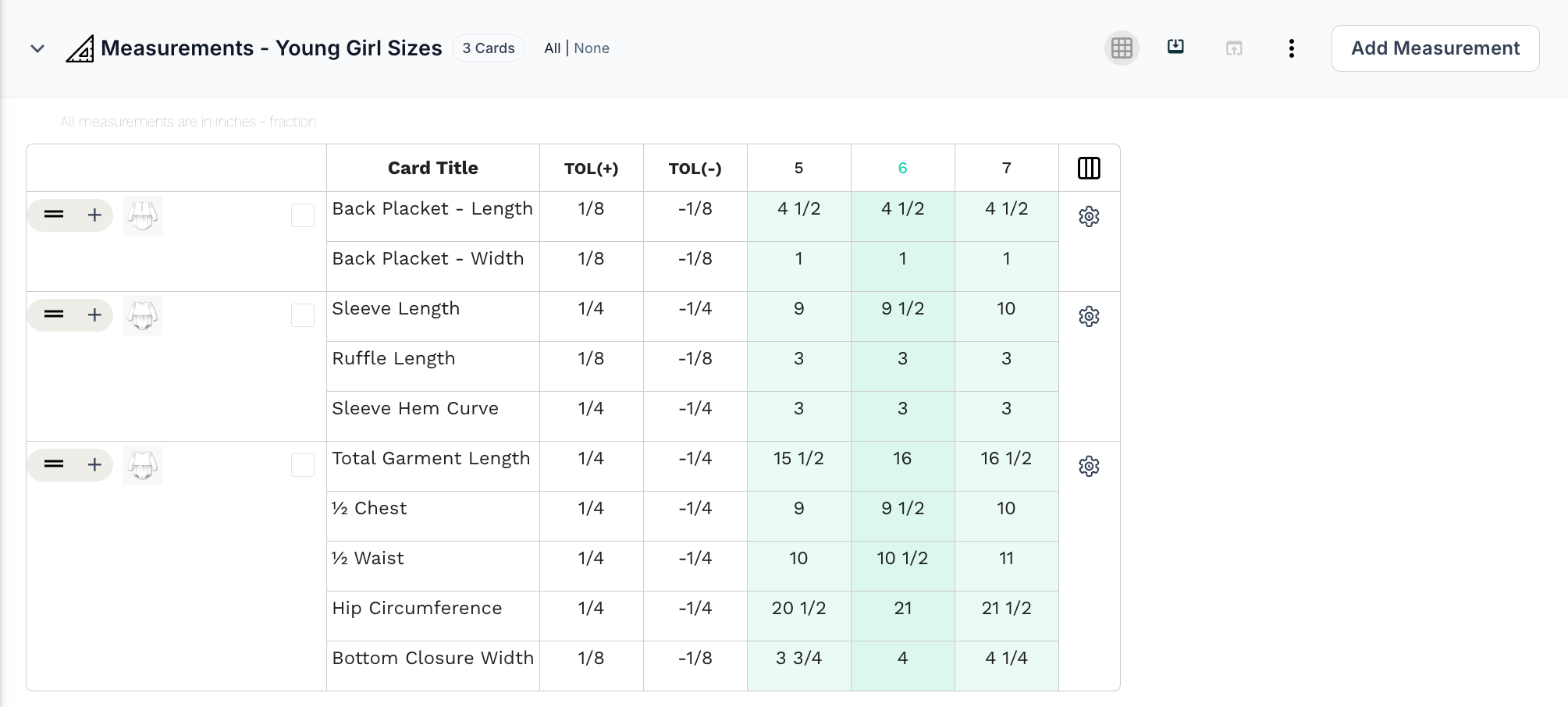
Task: Tick the checkbox for Sleeve Length card
Action: tap(303, 315)
